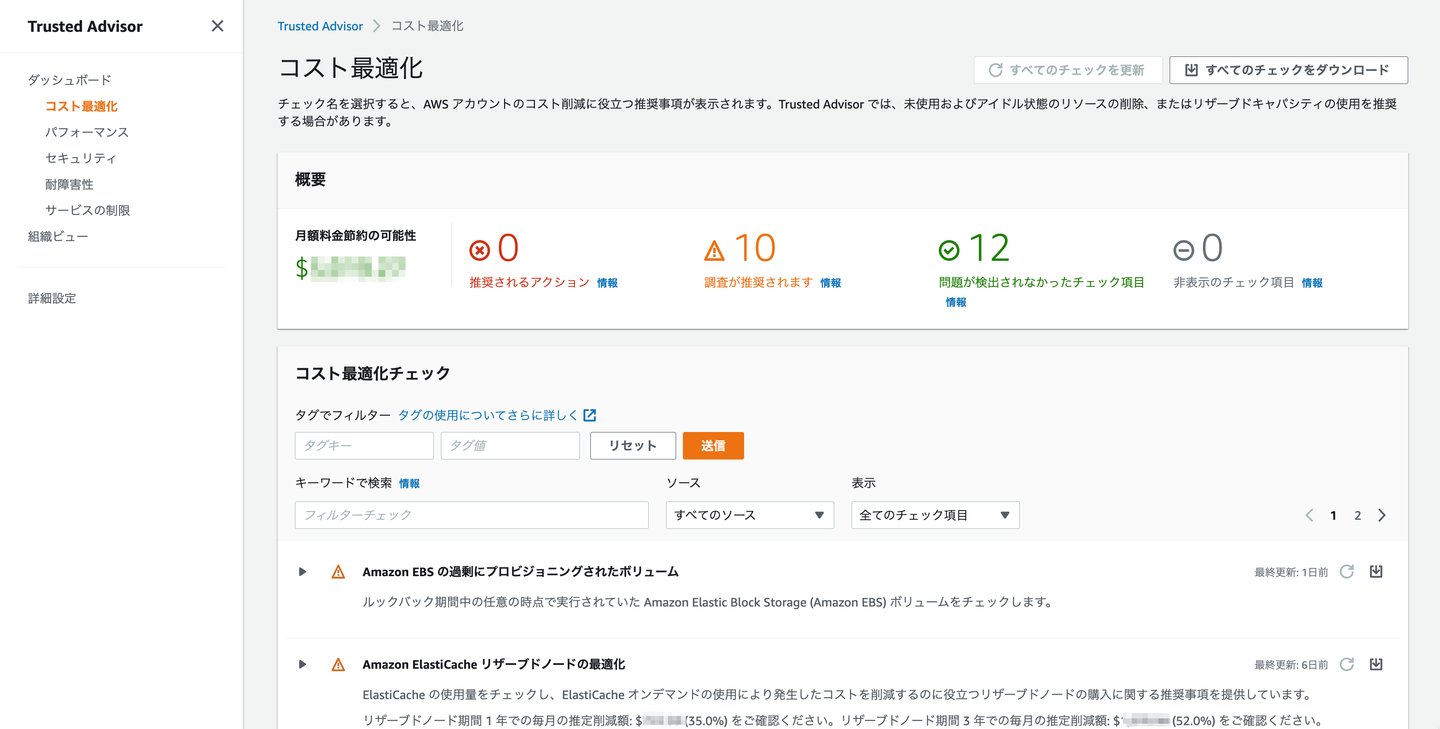The height and width of the screenshot is (729, 1440).
Task: Refresh the Amazon ElastiCache reserved node check
Action: point(1347,665)
